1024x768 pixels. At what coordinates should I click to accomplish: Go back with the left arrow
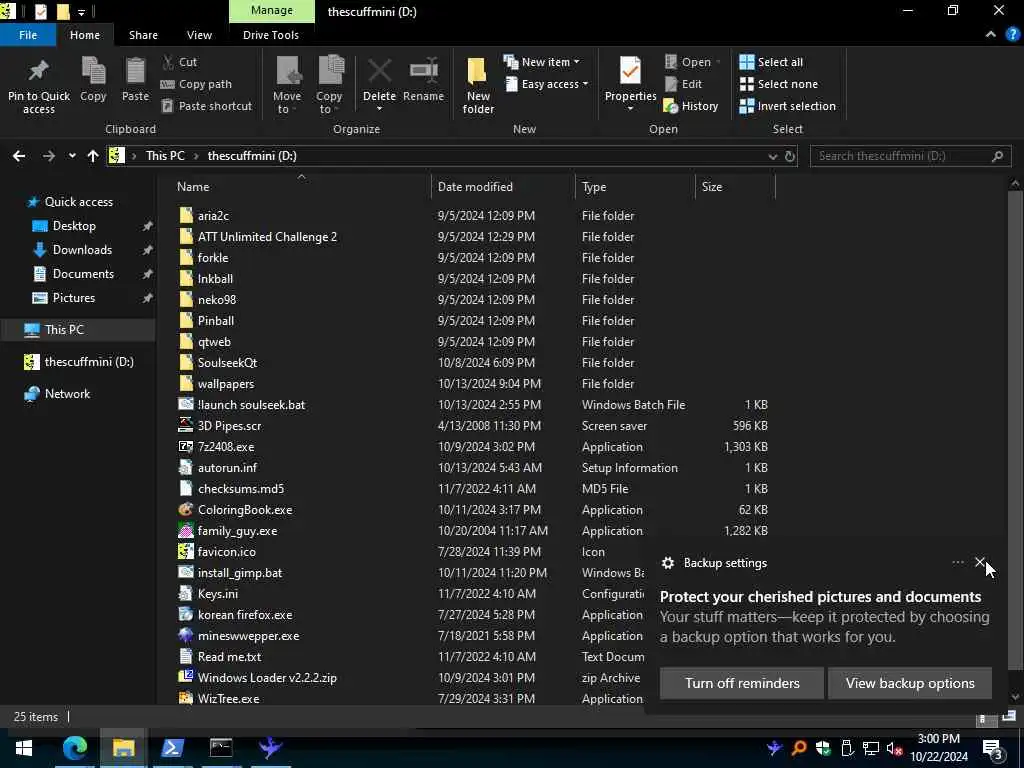pyautogui.click(x=19, y=156)
